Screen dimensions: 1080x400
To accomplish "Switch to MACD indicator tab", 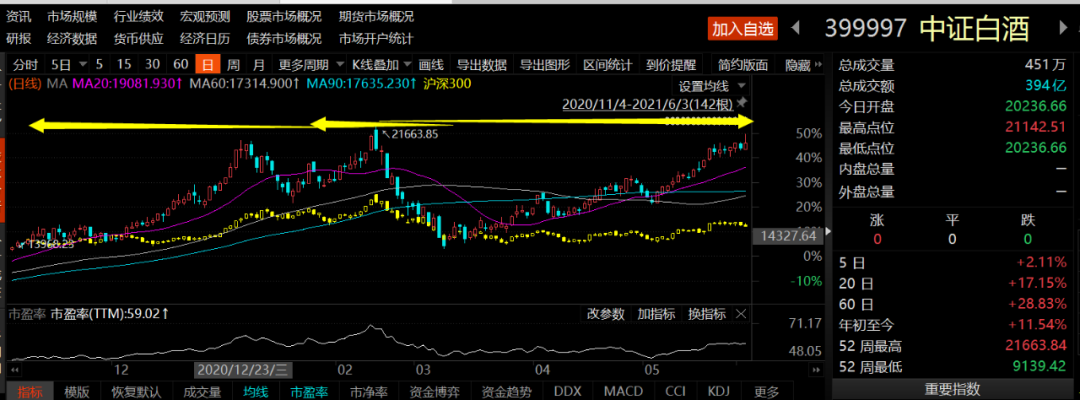I will pyautogui.click(x=623, y=392).
